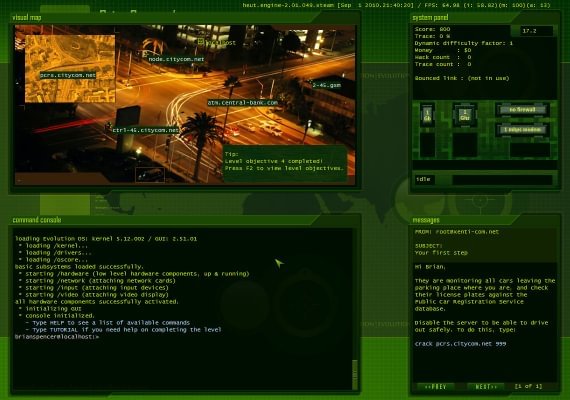This screenshot has height=400, width=570.
Task: Click the 'starting /network' console line
Action: tap(97, 281)
